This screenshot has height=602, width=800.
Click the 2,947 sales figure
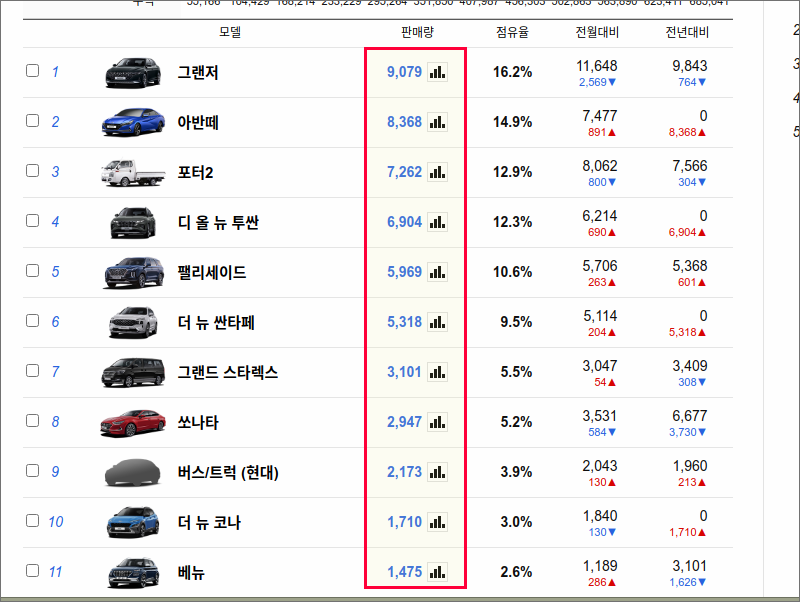pos(404,422)
